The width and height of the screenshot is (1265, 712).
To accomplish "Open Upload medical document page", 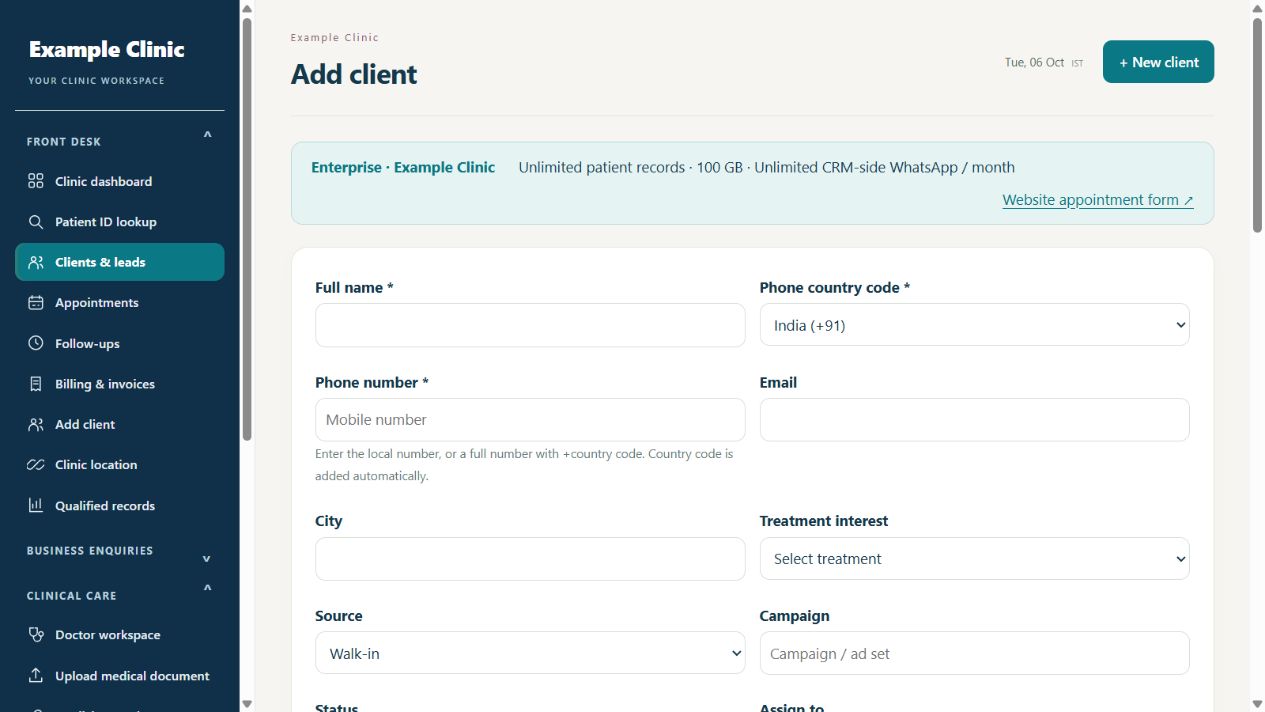I will click(120, 676).
